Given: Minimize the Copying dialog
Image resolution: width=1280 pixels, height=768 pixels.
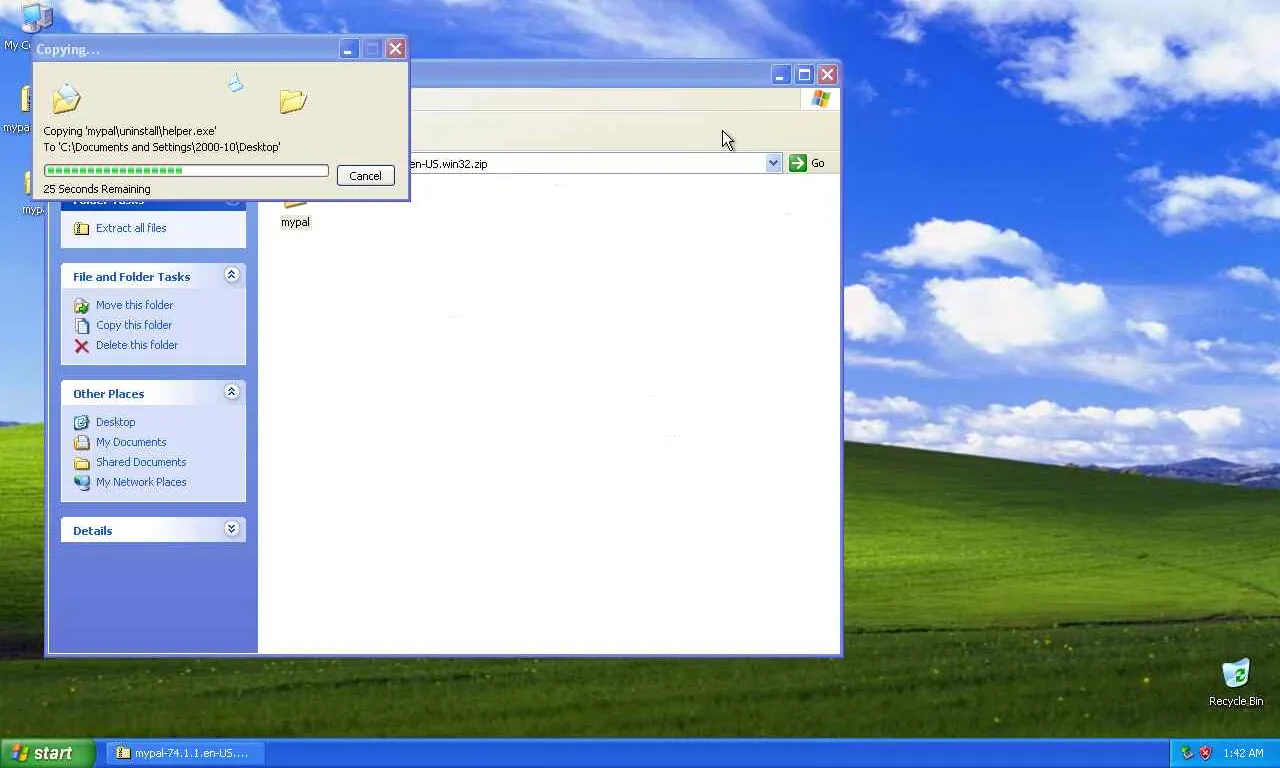Looking at the screenshot, I should pos(349,49).
